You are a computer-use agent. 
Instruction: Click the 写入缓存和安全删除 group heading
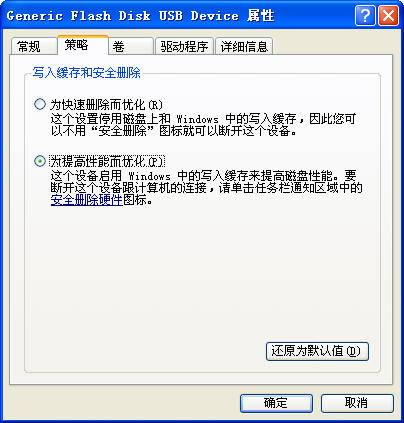tap(86, 73)
